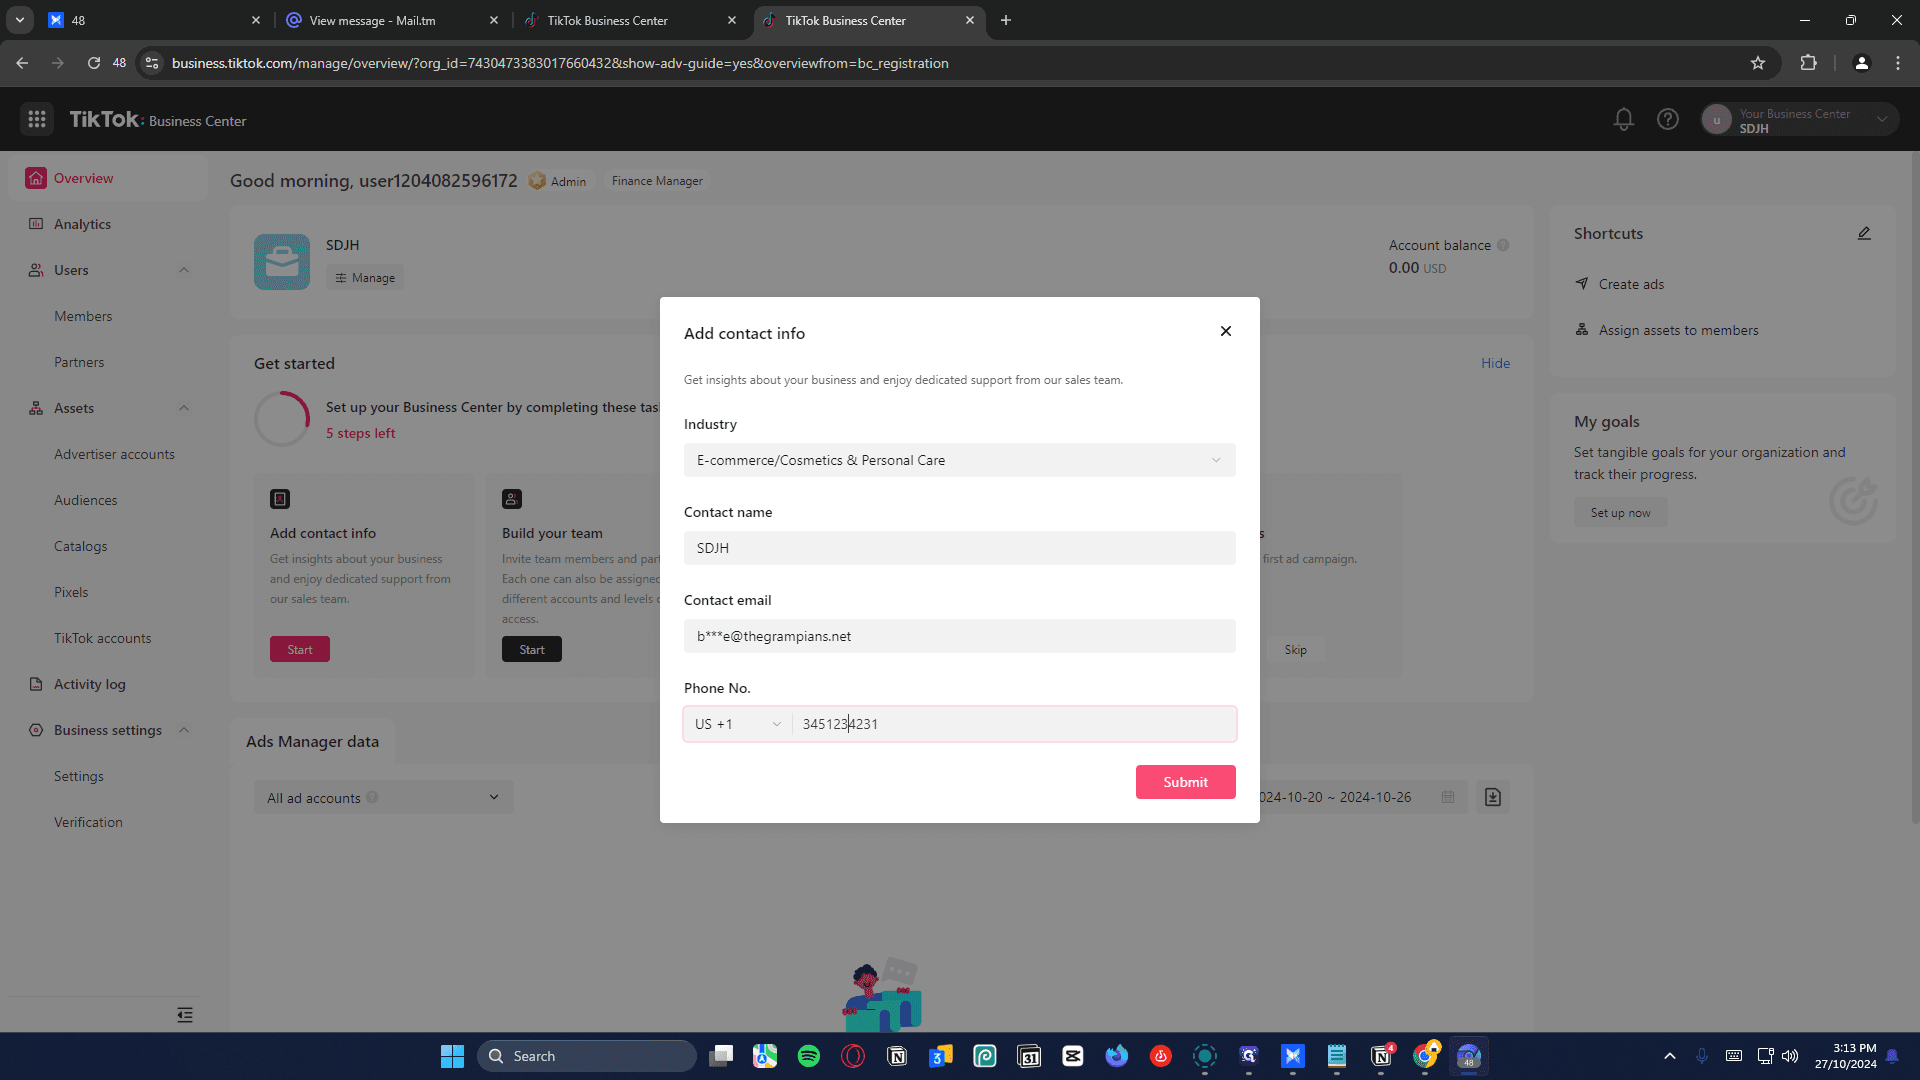This screenshot has height=1080, width=1920.
Task: Open the date range picker calendar icon
Action: pyautogui.click(x=1448, y=797)
